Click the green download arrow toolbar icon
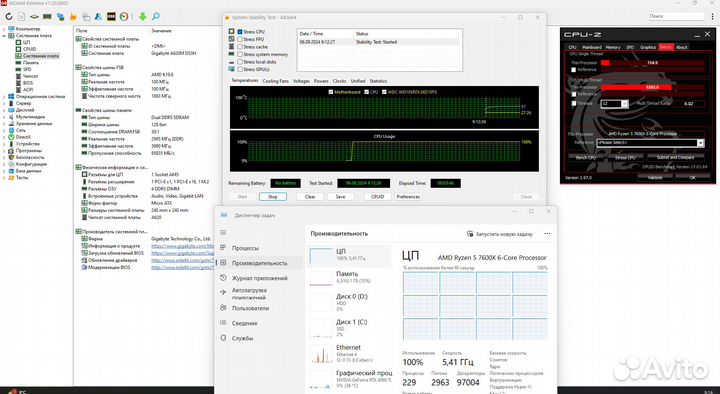This screenshot has width=720, height=394. pyautogui.click(x=143, y=17)
